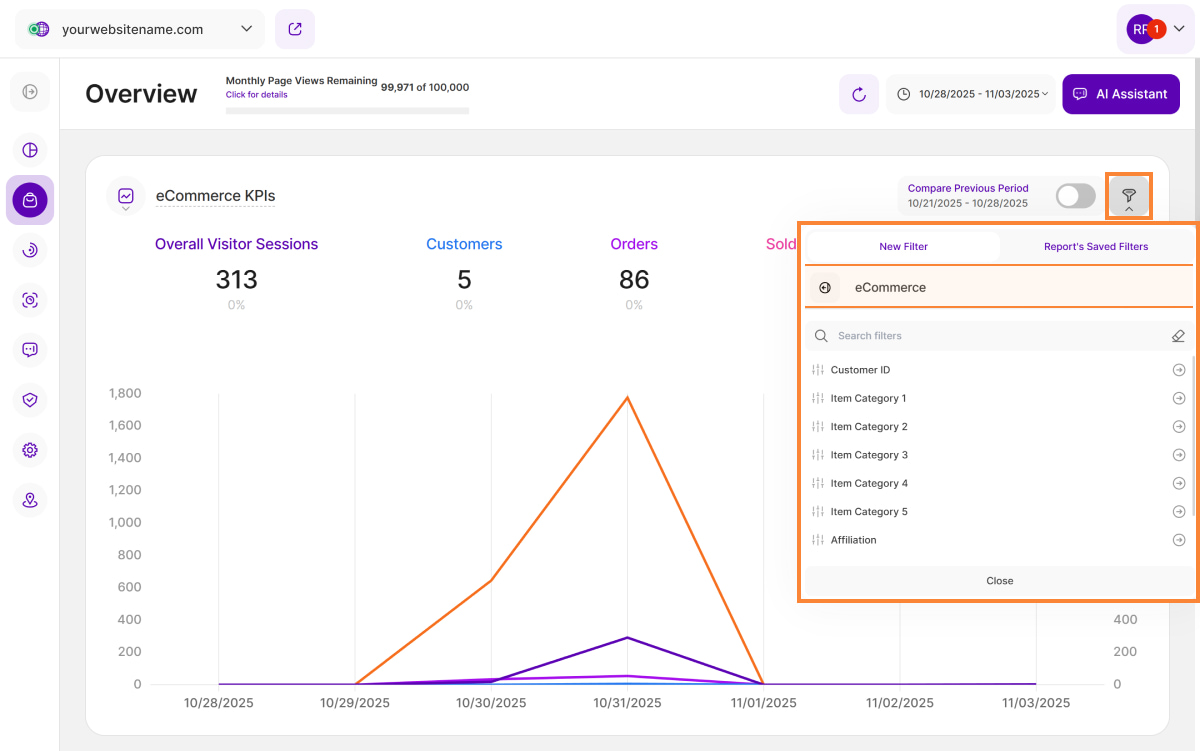This screenshot has width=1200, height=751.
Task: Expand the user account menu
Action: 1156,29
